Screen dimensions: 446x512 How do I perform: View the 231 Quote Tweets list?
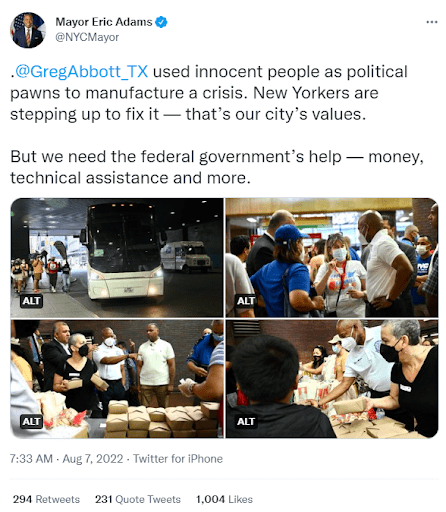138,499
